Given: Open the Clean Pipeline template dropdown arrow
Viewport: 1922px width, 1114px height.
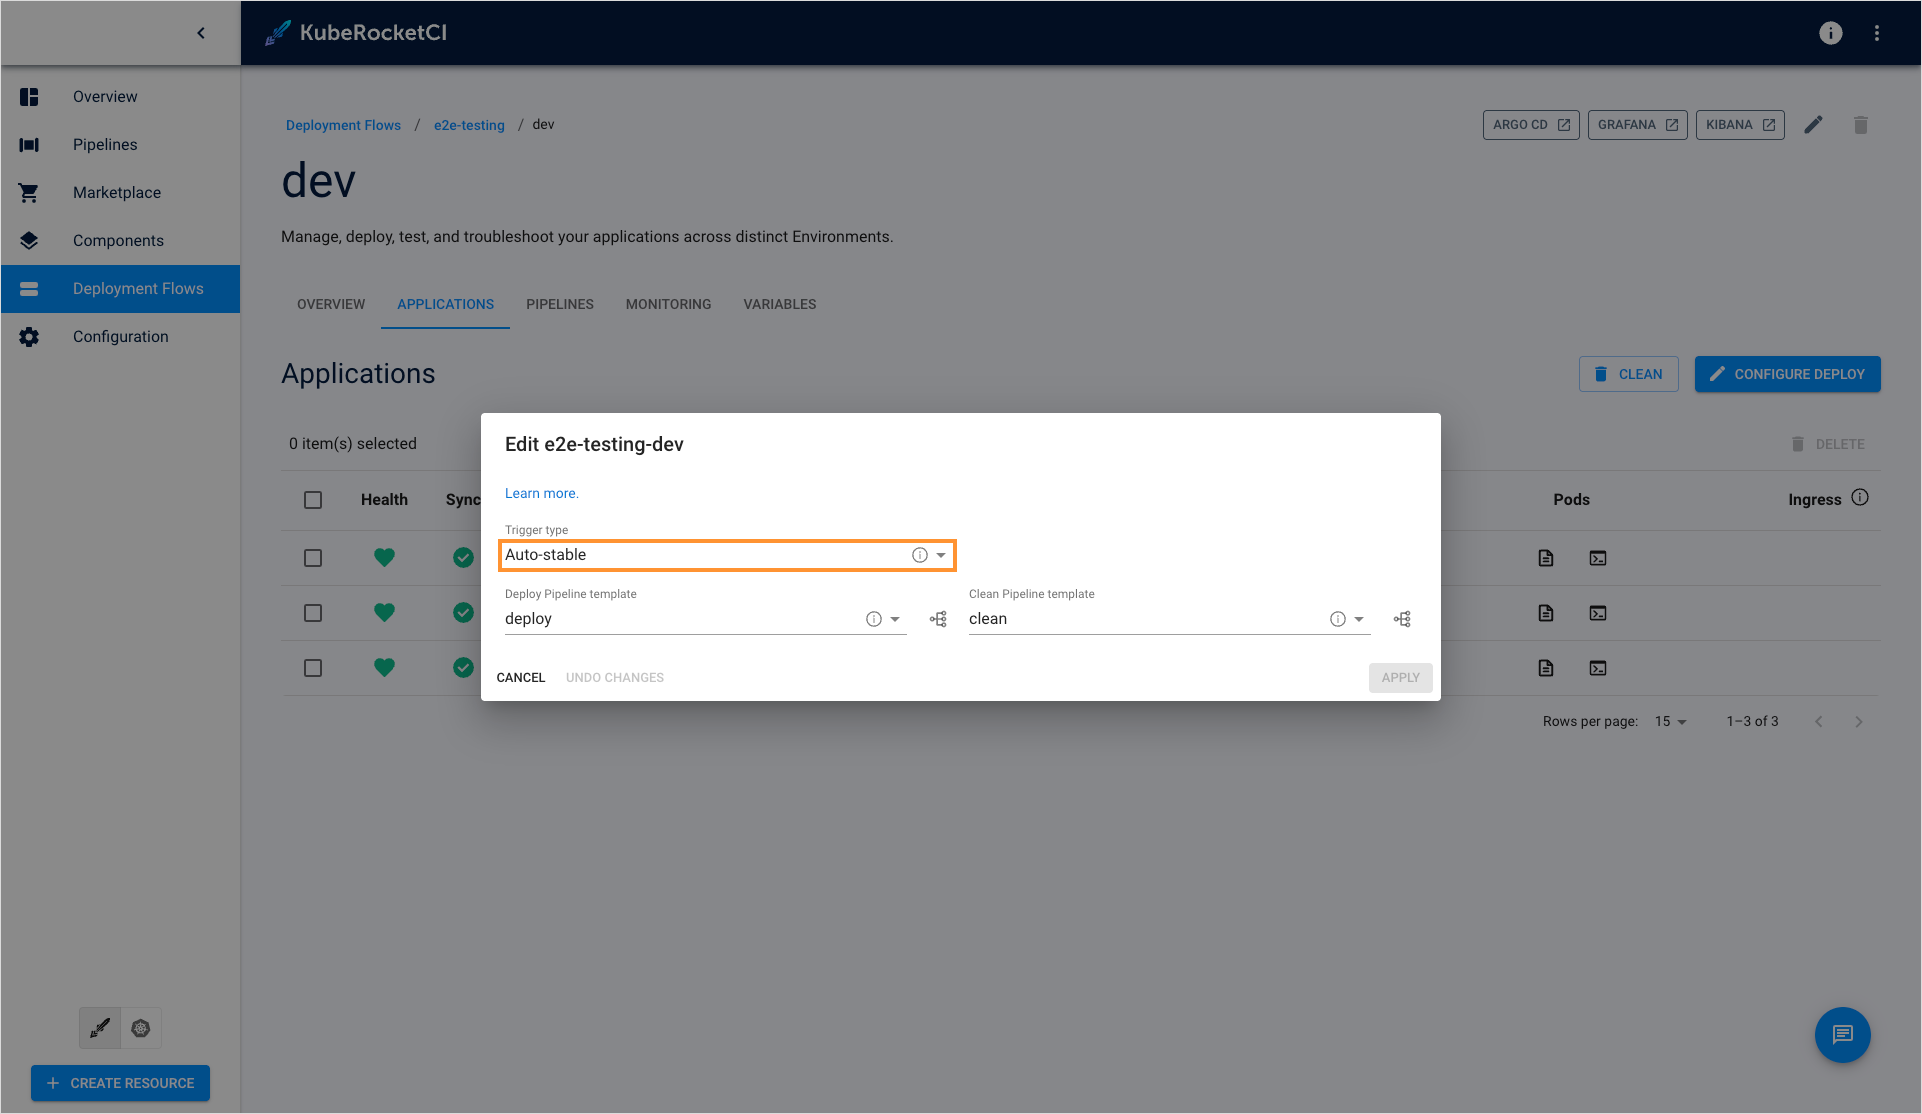Looking at the screenshot, I should [x=1359, y=619].
